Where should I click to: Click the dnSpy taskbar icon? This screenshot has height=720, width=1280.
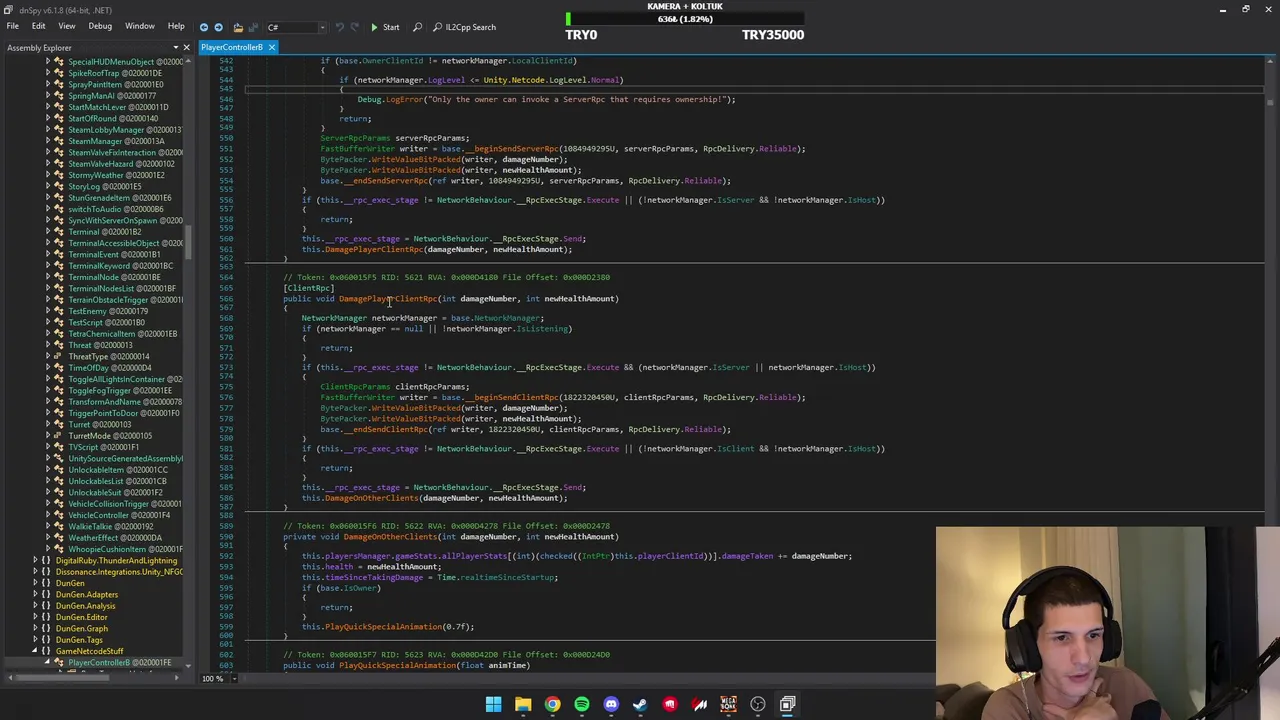click(787, 704)
